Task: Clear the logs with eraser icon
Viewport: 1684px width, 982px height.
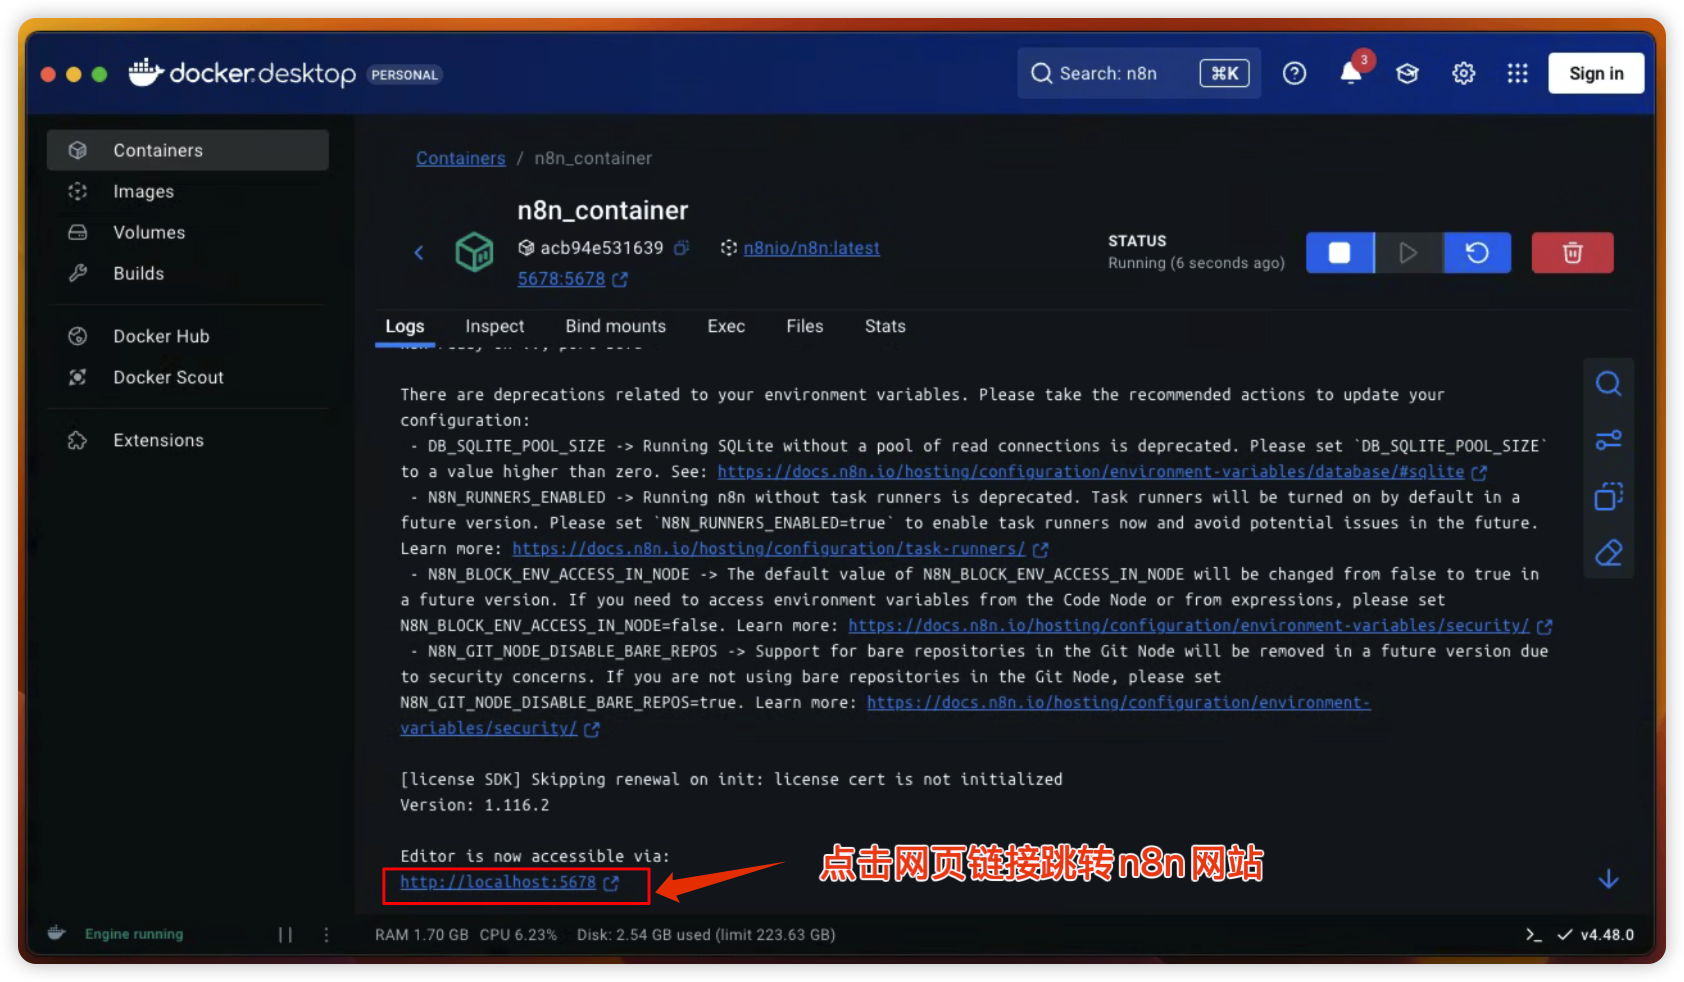Action: pos(1608,553)
